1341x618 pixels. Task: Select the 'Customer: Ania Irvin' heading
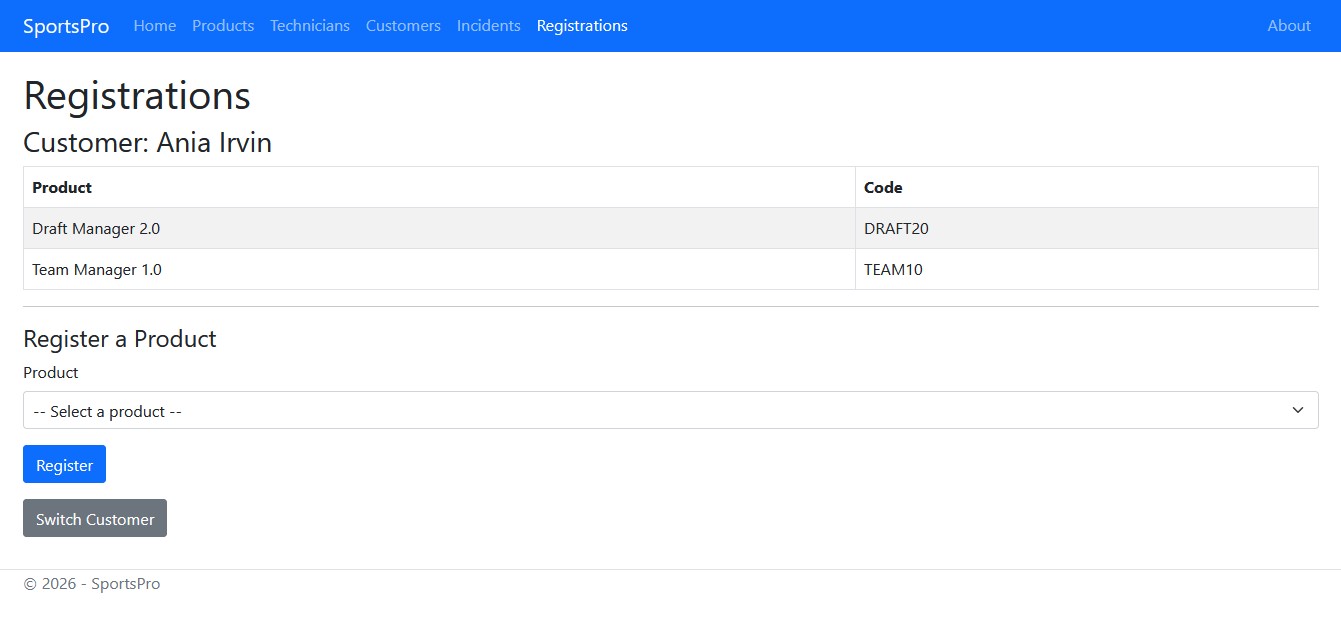click(147, 142)
